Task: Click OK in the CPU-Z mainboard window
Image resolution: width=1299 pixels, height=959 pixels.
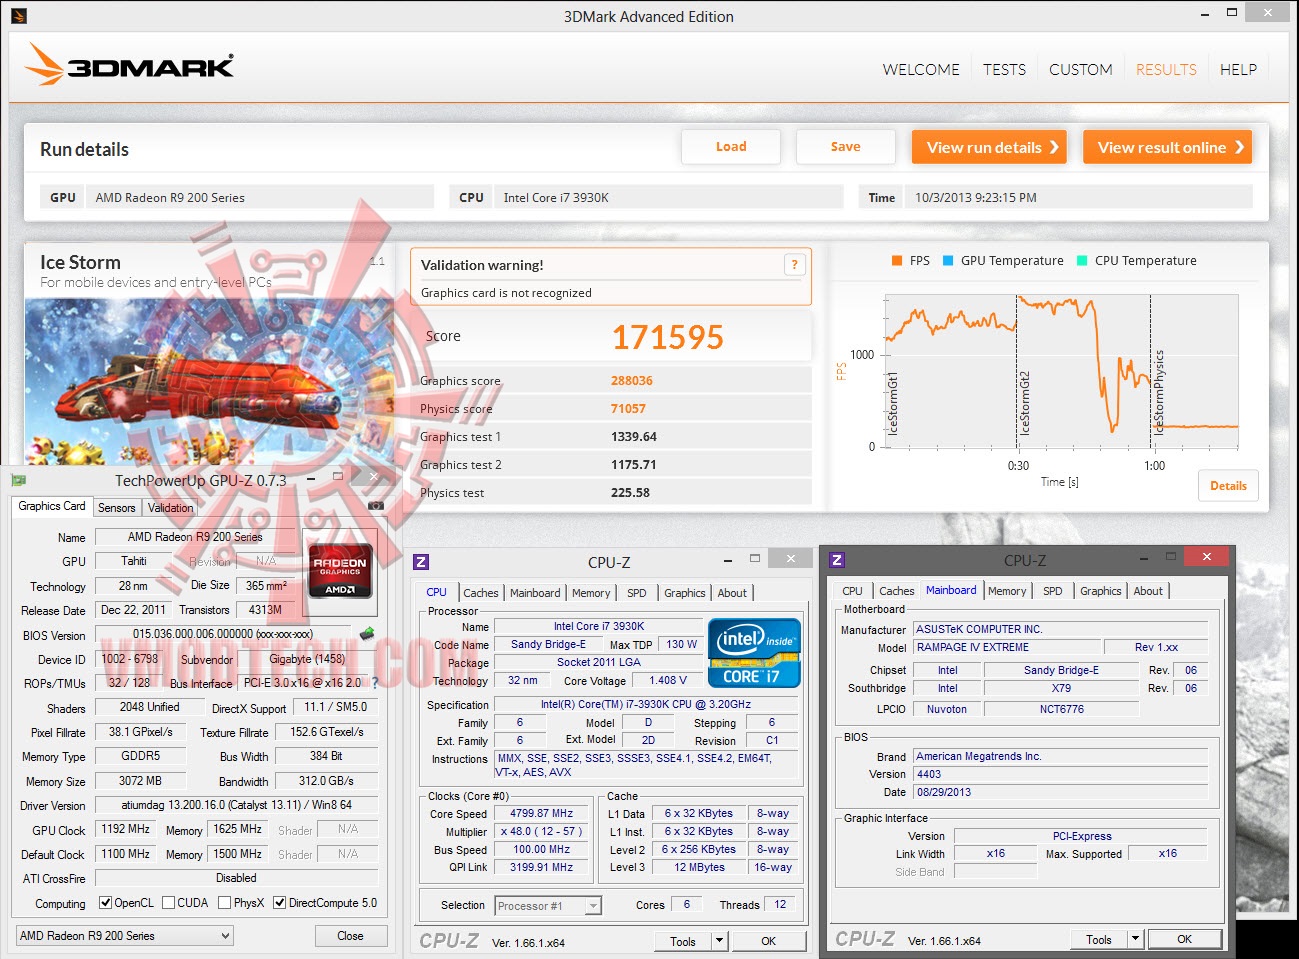Action: tap(1184, 939)
